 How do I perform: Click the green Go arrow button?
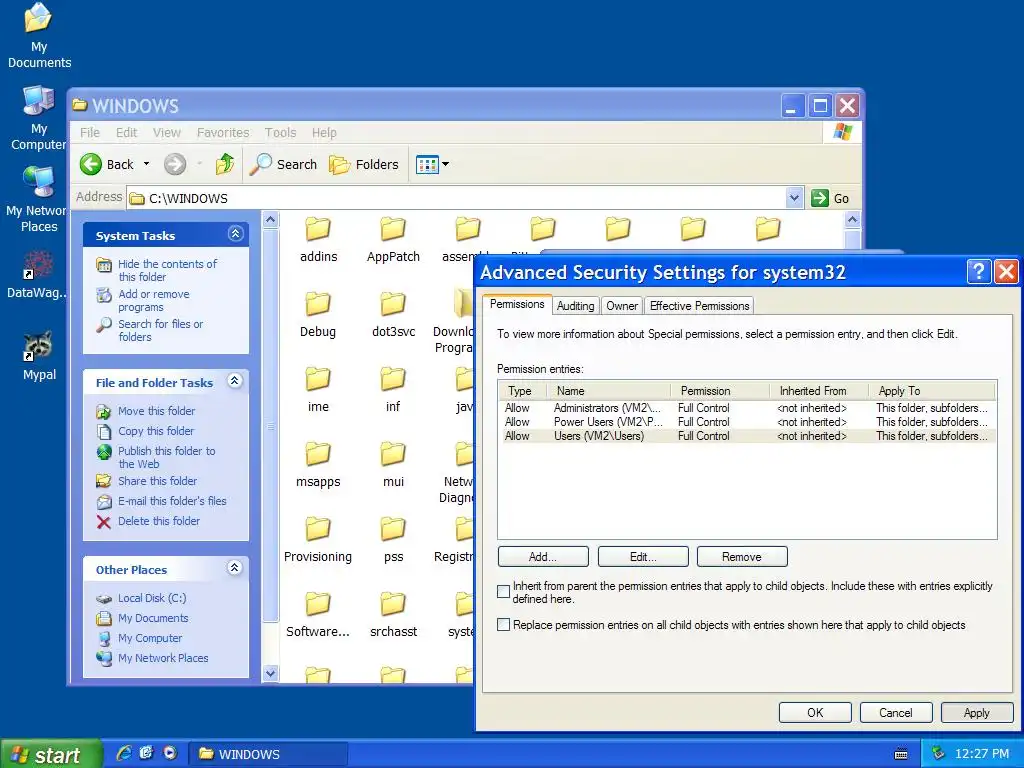(820, 198)
